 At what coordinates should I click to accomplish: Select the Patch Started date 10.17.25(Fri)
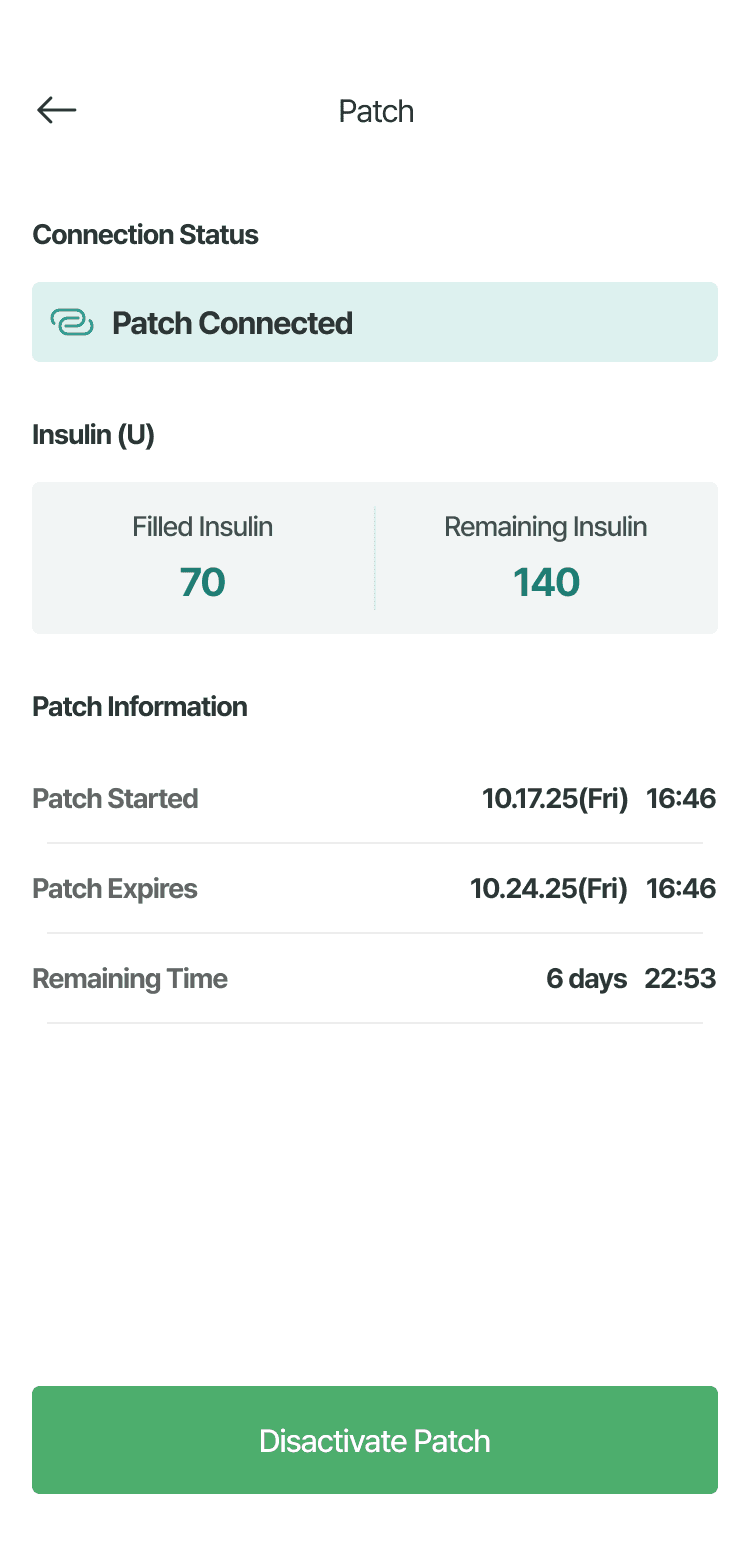(555, 798)
